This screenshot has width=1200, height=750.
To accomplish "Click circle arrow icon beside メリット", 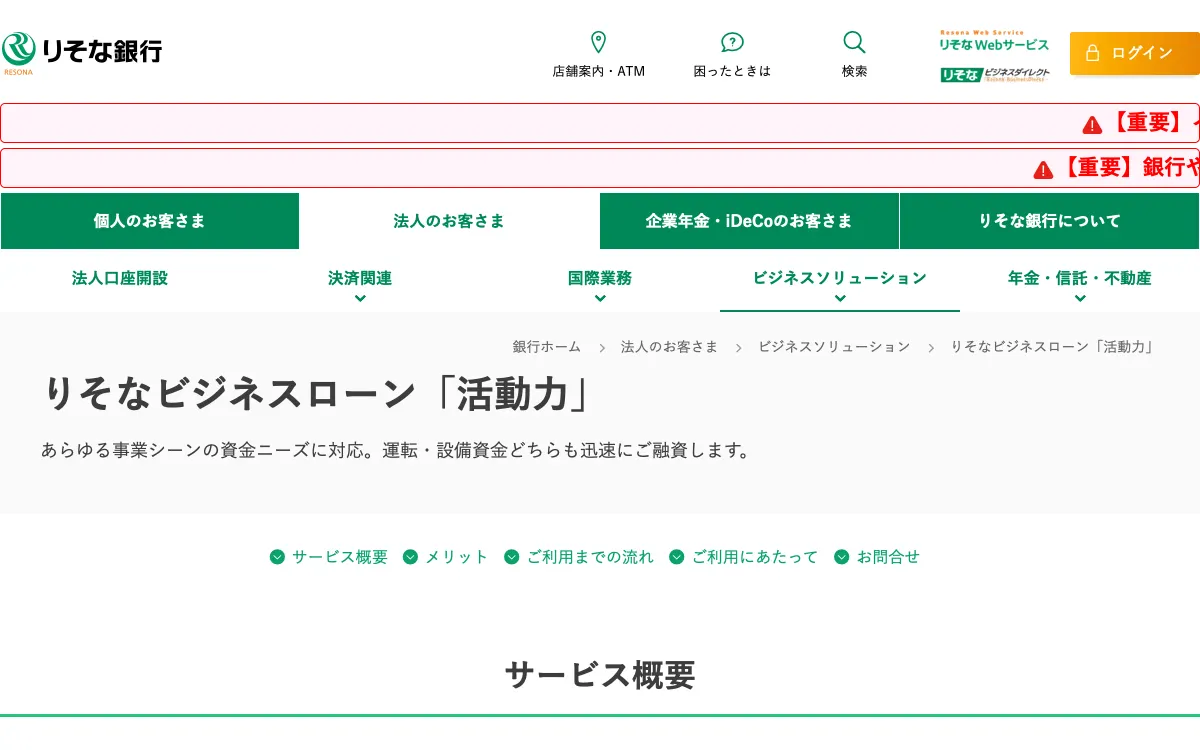I will click(x=410, y=557).
